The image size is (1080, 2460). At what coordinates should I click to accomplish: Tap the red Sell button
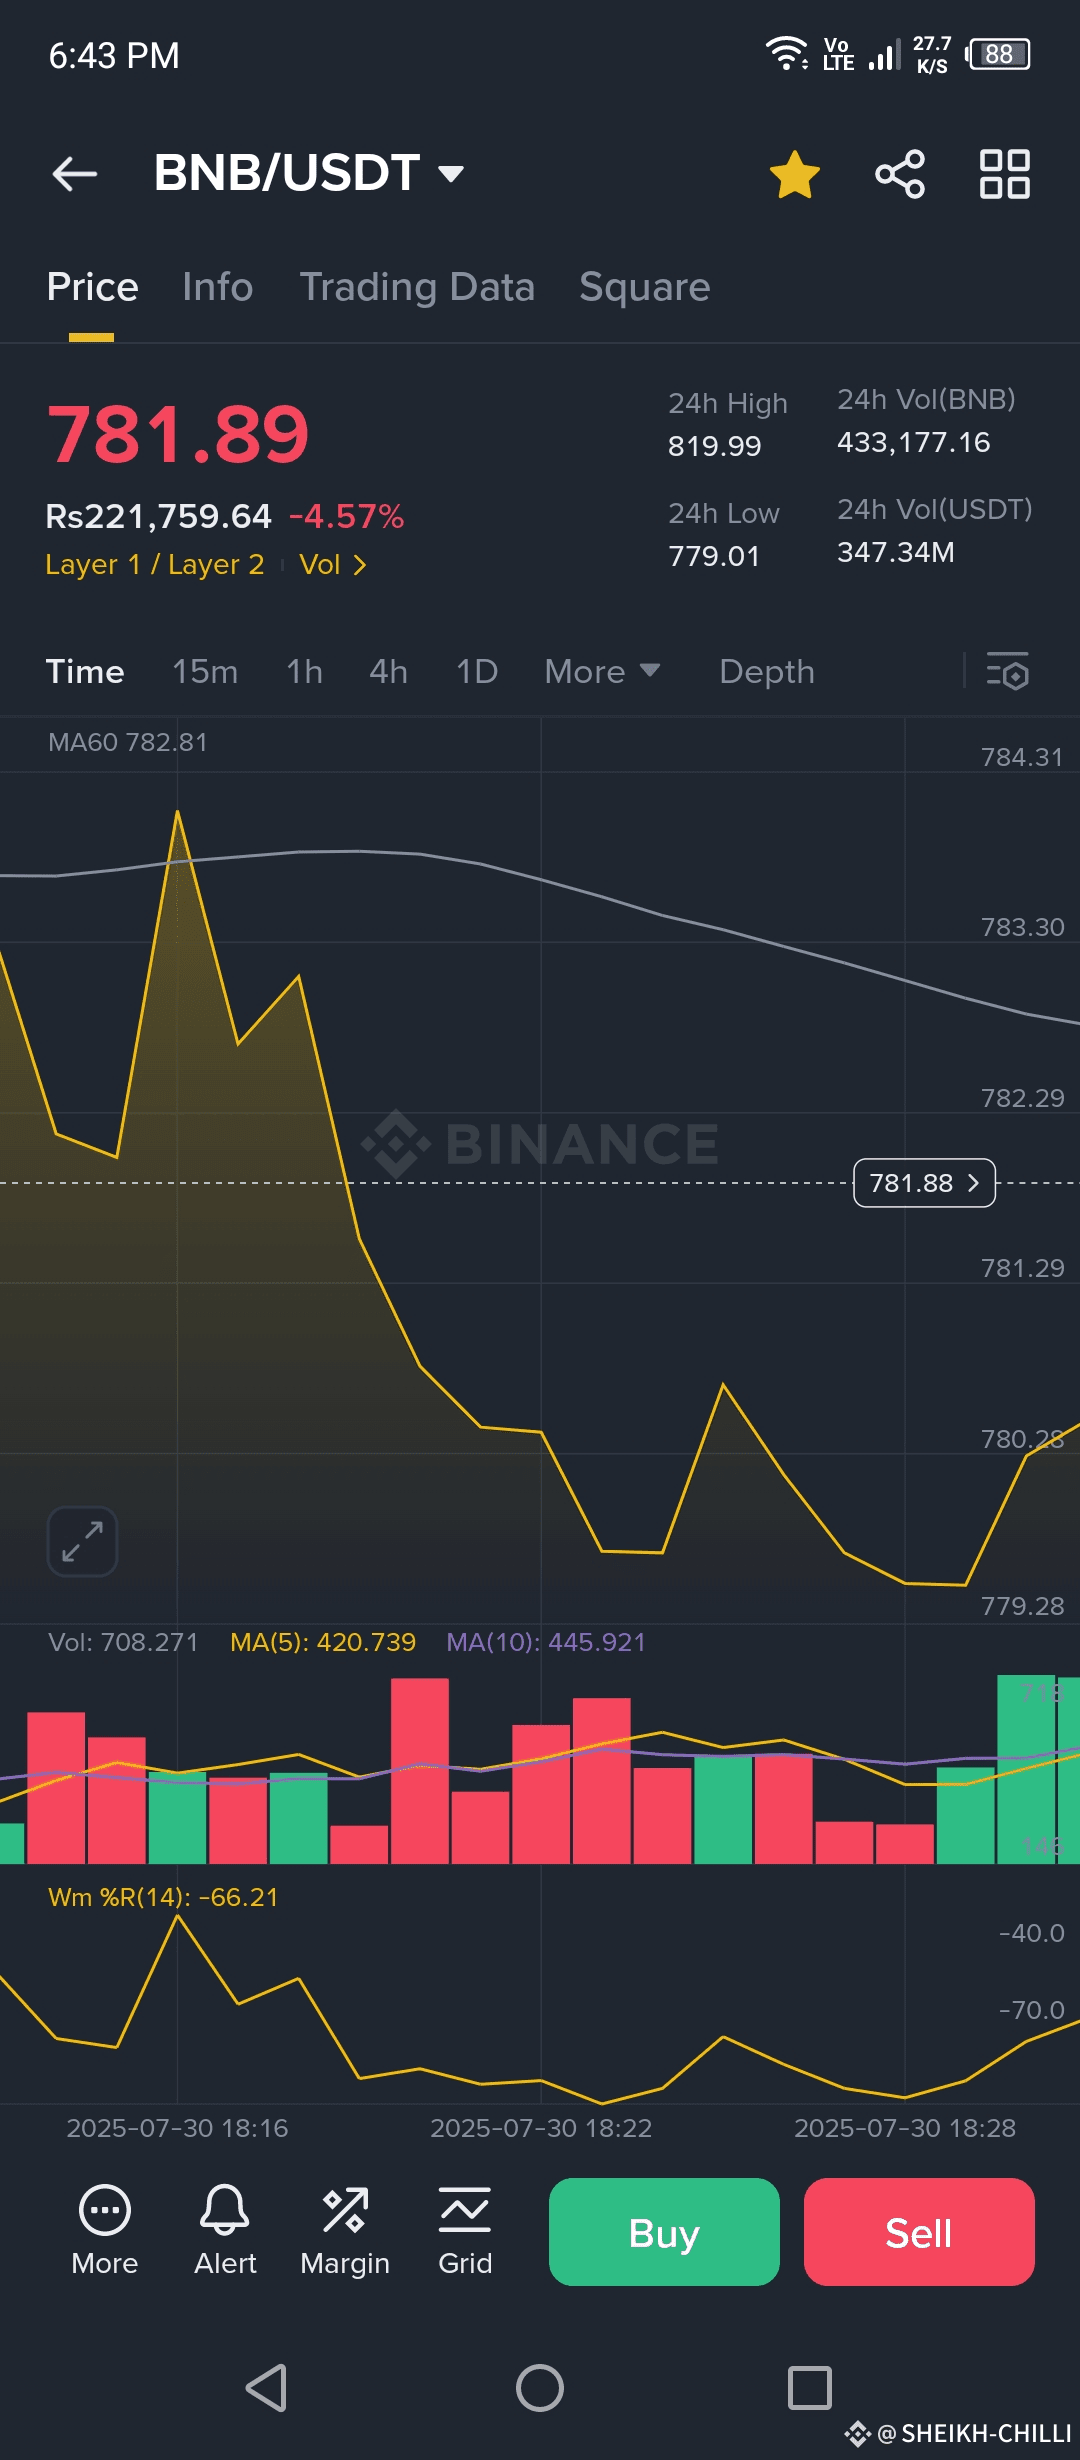tap(919, 2232)
